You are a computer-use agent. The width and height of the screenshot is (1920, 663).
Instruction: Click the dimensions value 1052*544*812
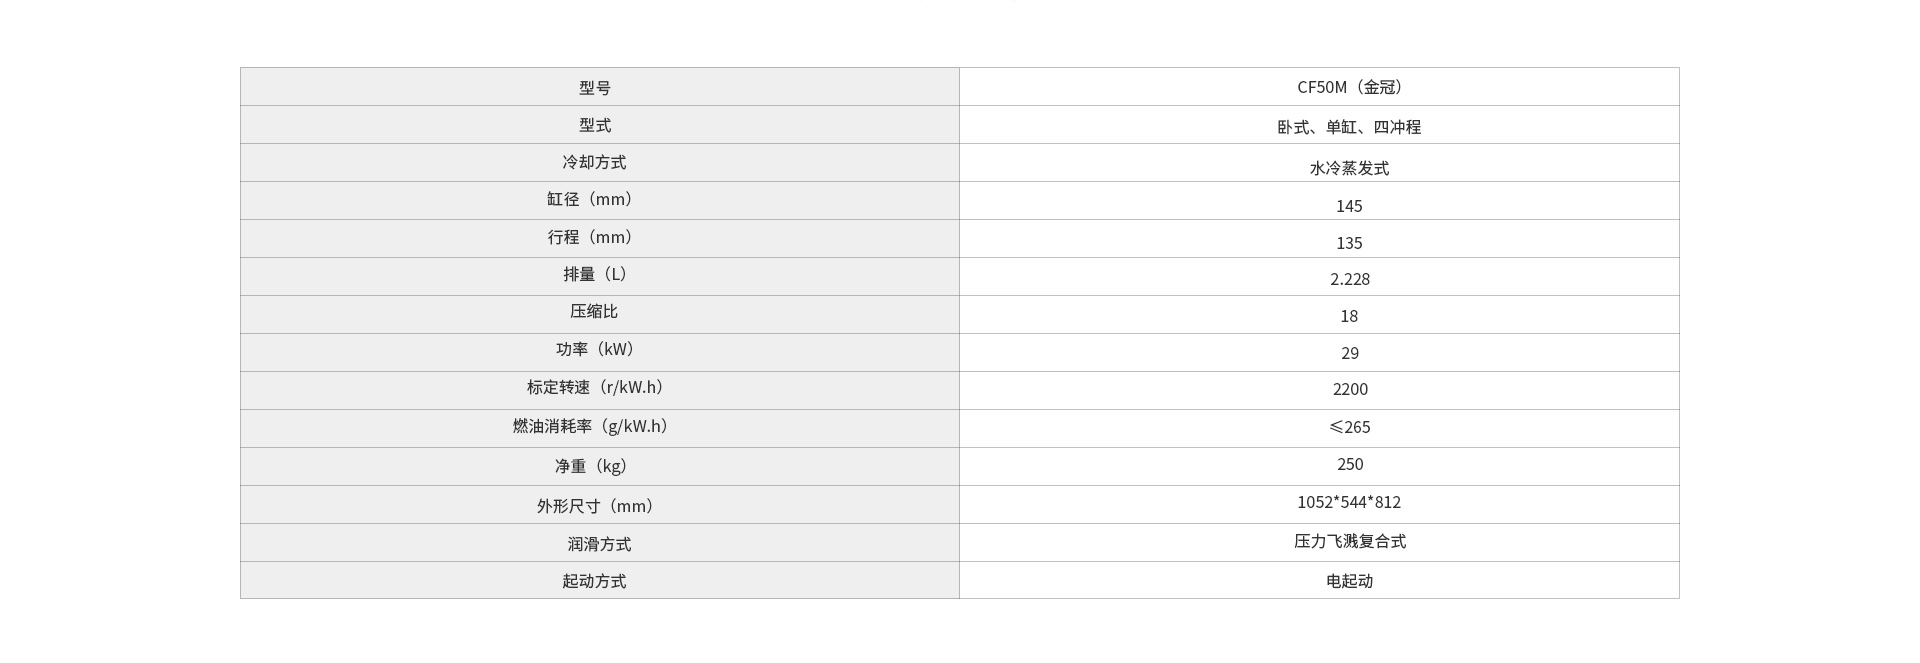coord(1349,502)
